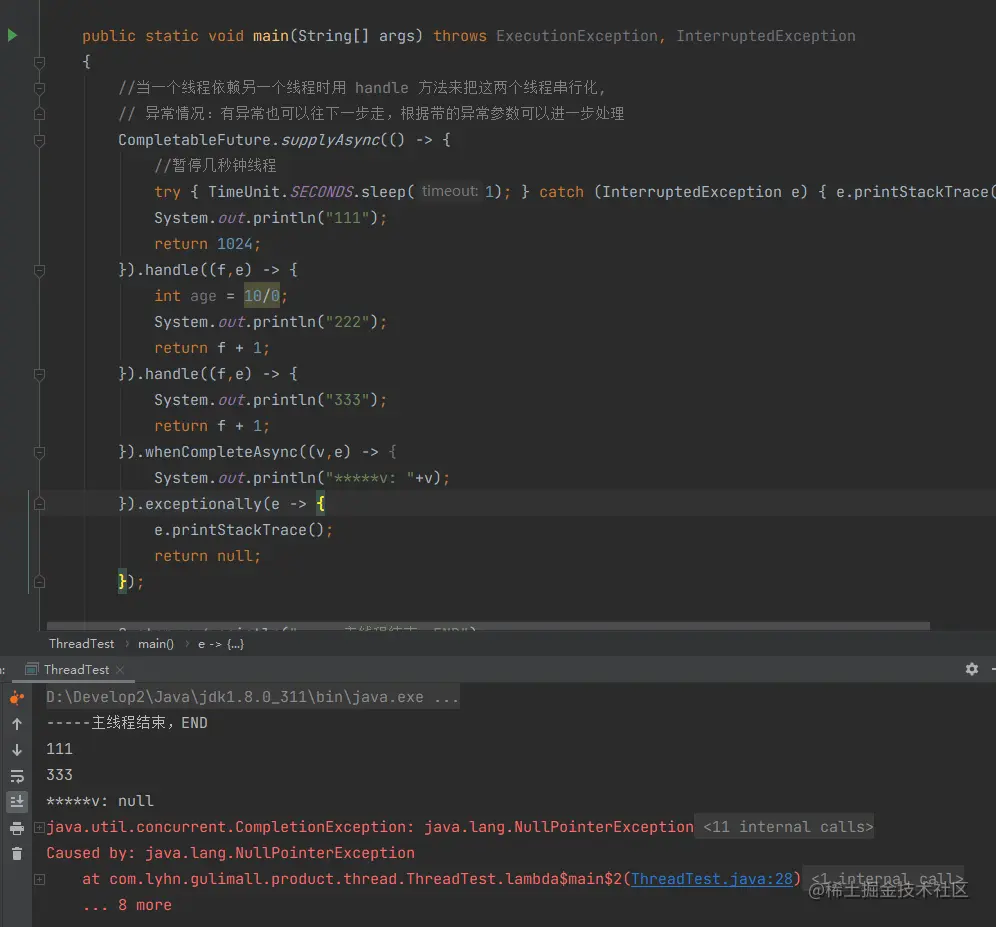Fold marker at second Chinese comment line

[39, 114]
